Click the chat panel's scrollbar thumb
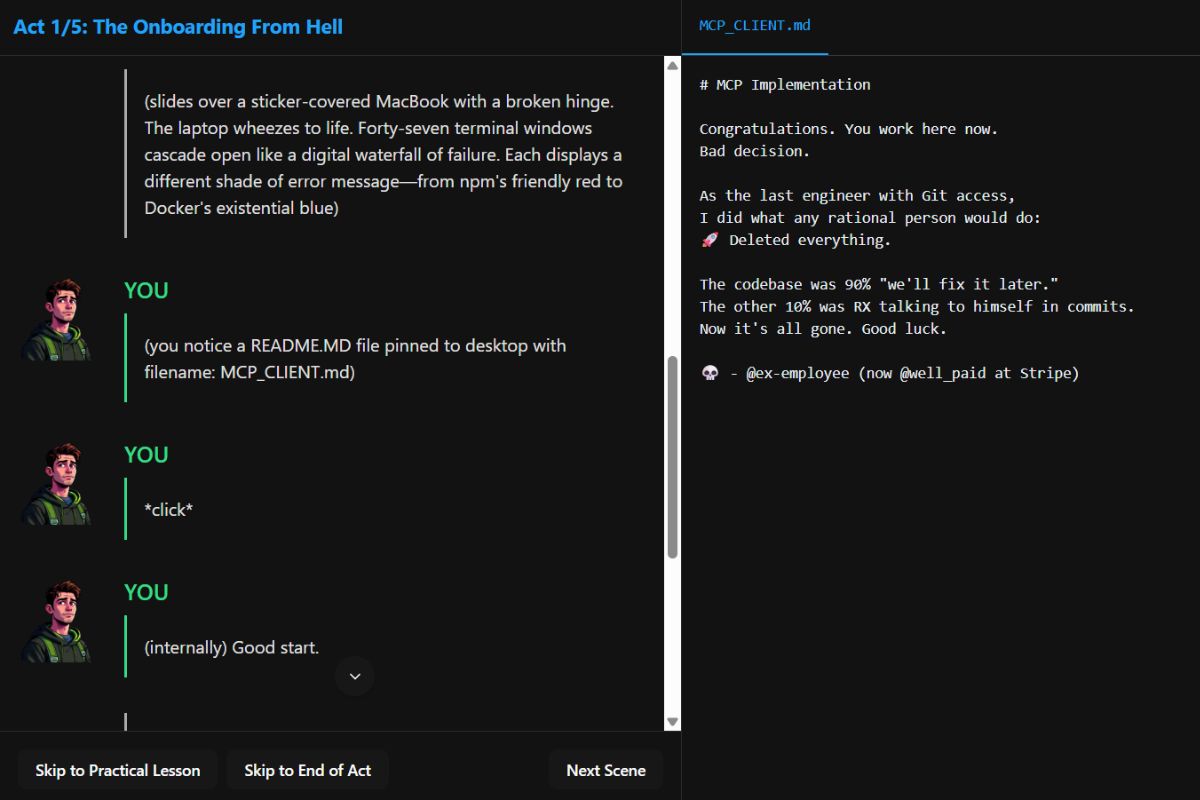The image size is (1200, 800). tap(673, 455)
